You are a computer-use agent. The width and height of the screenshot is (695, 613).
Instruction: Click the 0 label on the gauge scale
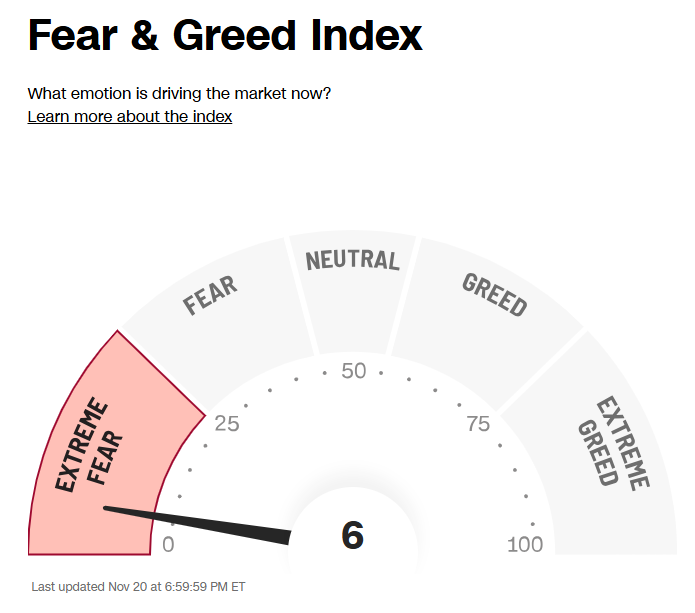coord(168,545)
